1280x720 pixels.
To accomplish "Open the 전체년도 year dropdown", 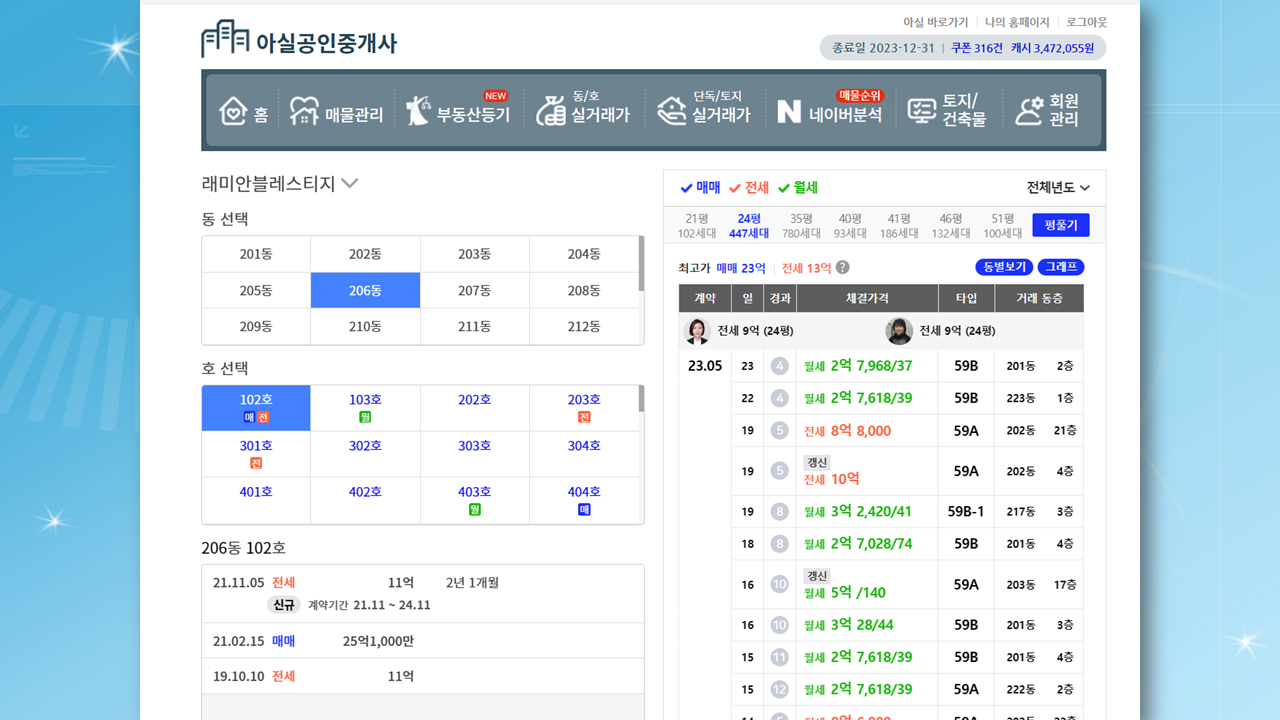I will [1058, 187].
